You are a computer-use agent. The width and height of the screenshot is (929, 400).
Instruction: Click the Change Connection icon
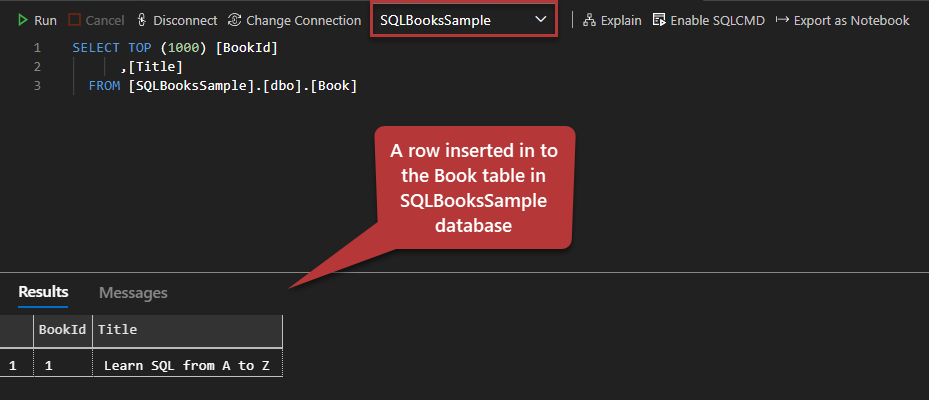234,20
